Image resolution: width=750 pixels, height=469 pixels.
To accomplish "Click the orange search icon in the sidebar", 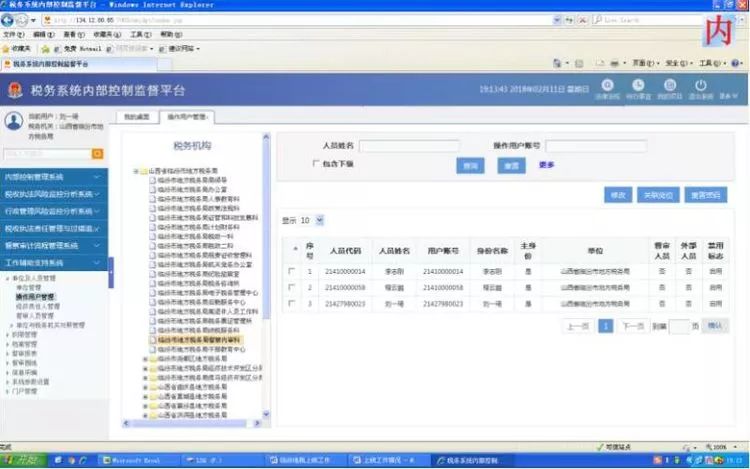I will tap(97, 153).
